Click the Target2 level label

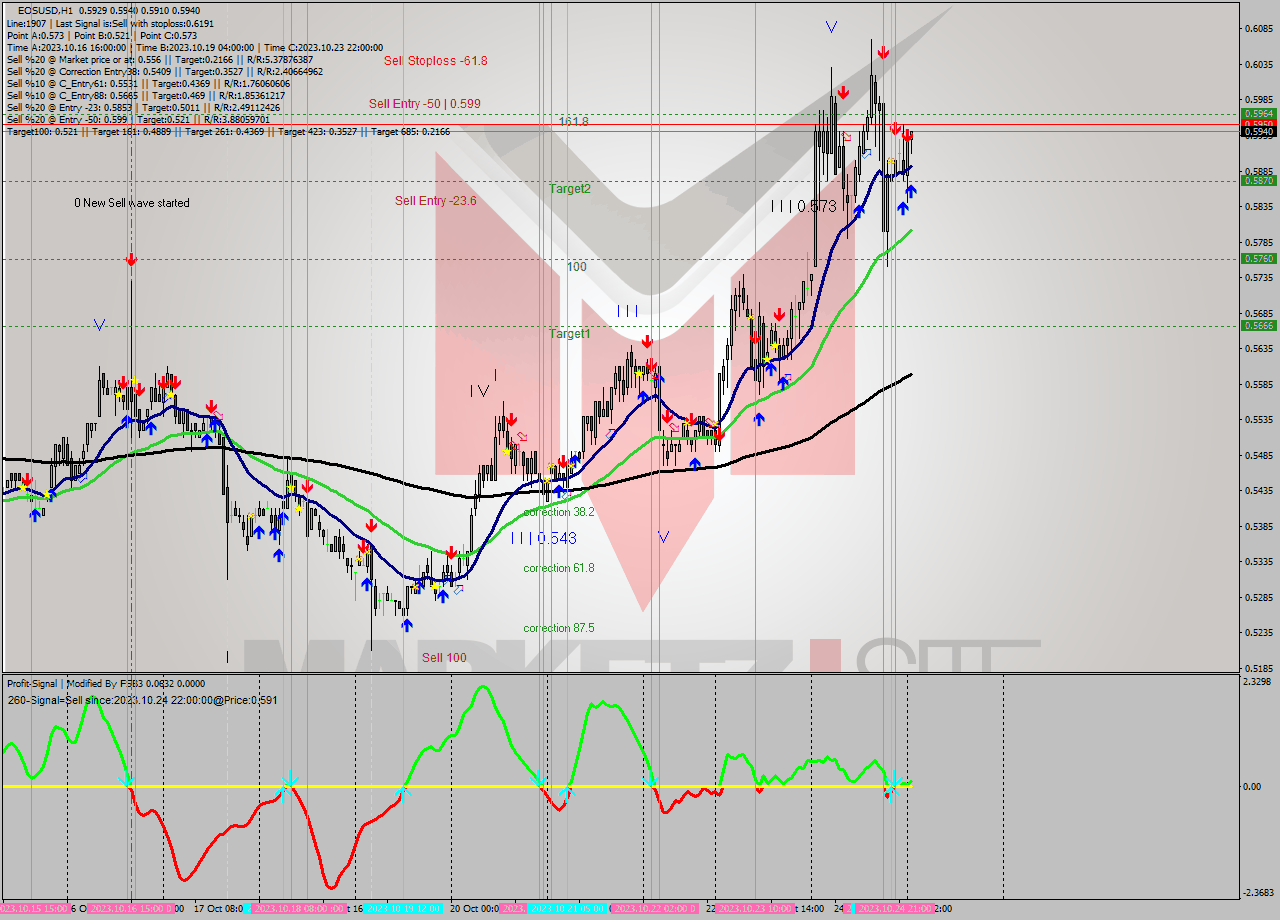[x=569, y=189]
